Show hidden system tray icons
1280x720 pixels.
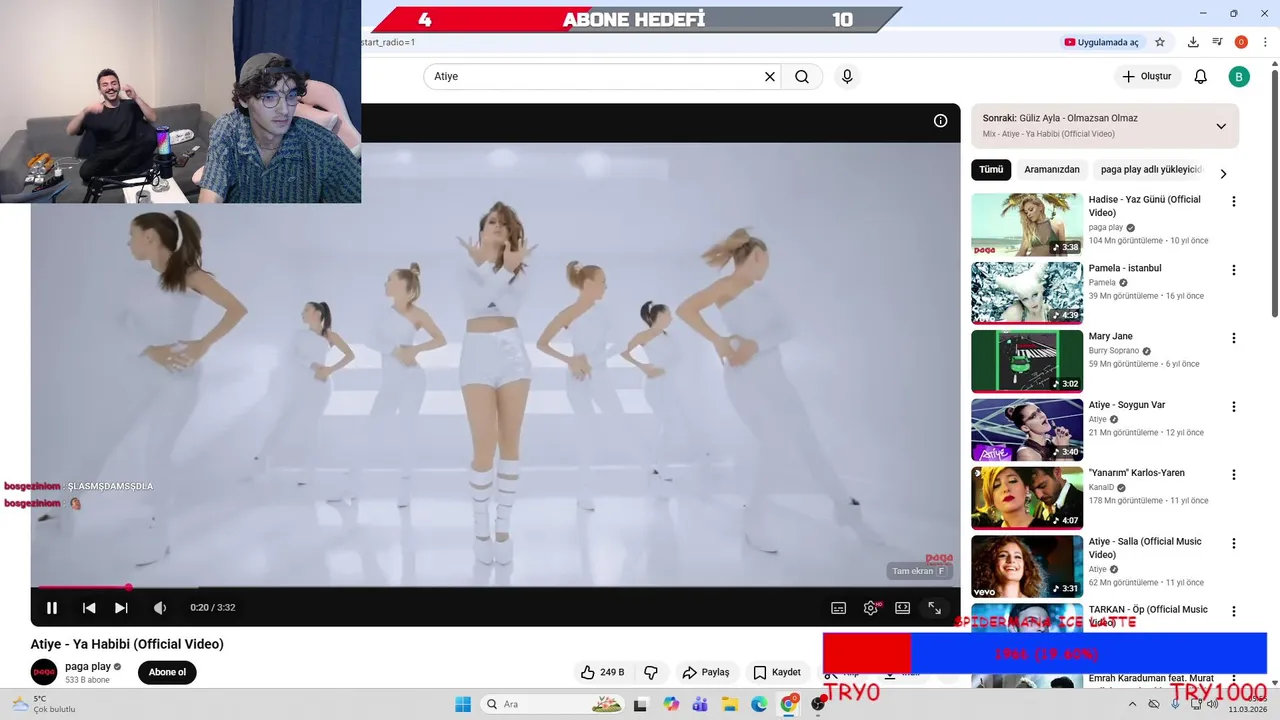coord(1132,704)
